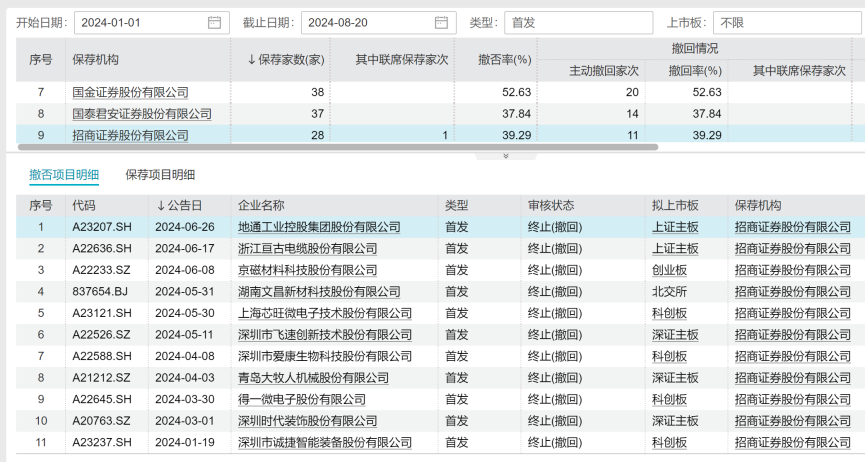Select code cell A23207.SH
The height and width of the screenshot is (462, 865).
[x=102, y=227]
